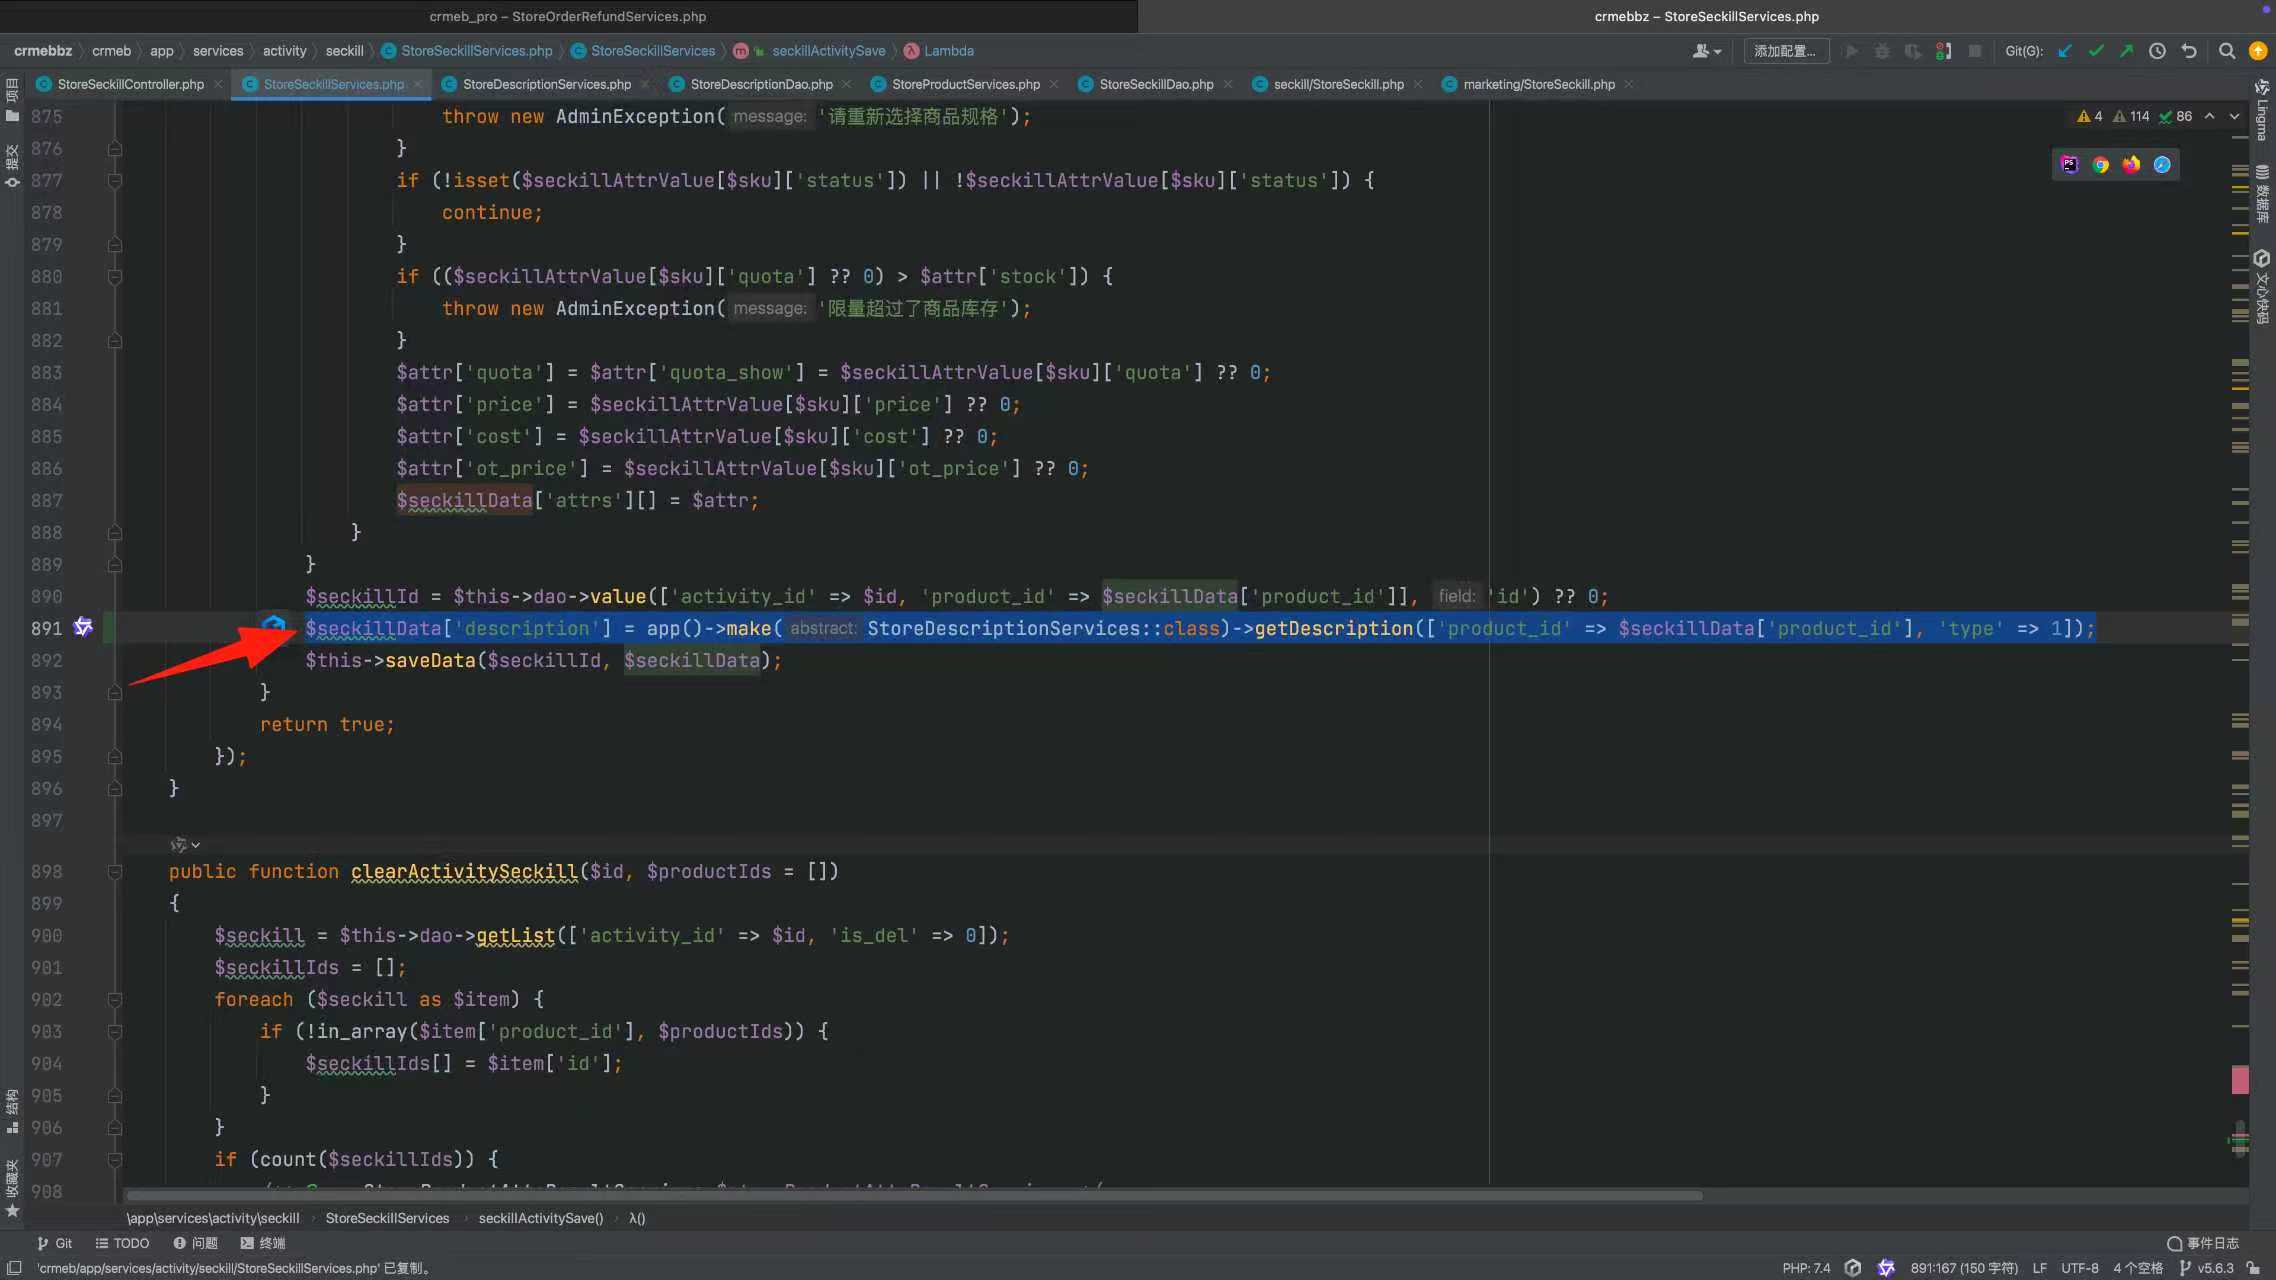Open Lingma panel on right sidebar
The width and height of the screenshot is (2276, 1280).
point(2262,110)
